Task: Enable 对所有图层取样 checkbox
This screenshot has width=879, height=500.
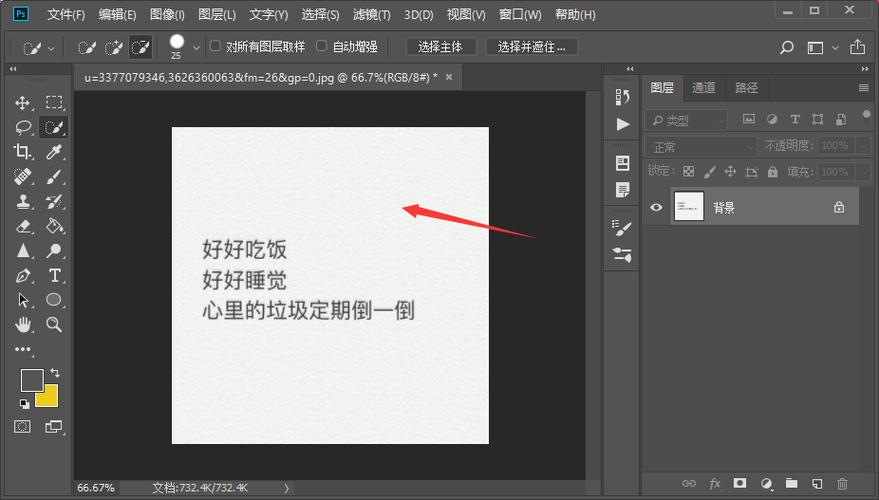Action: coord(215,46)
